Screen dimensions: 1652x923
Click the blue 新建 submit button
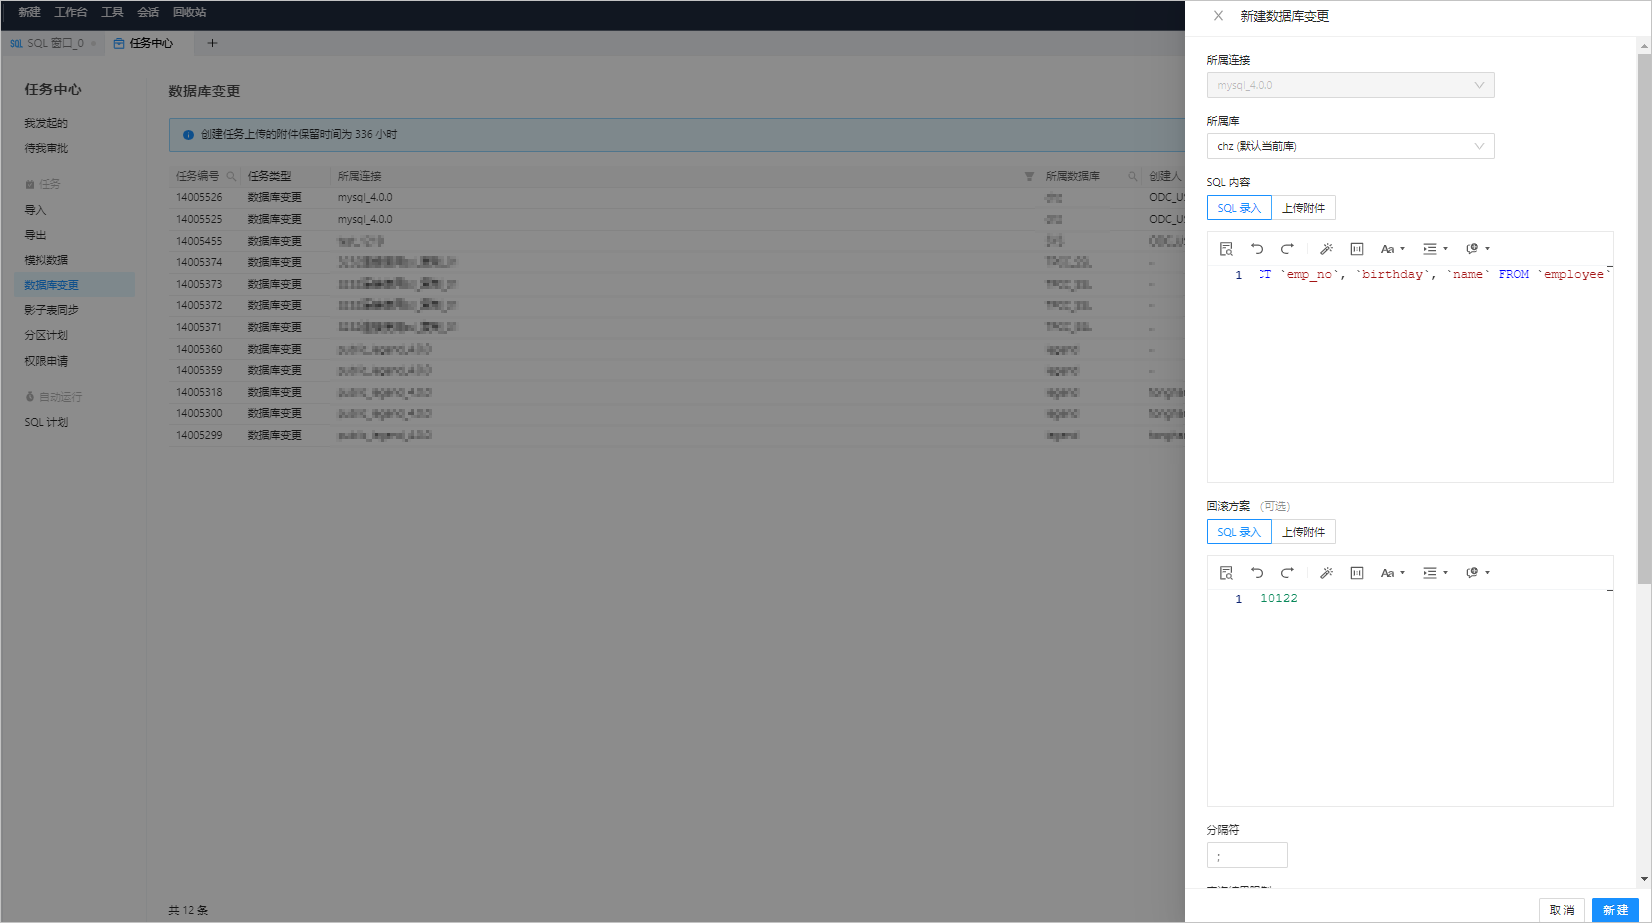pos(1615,910)
